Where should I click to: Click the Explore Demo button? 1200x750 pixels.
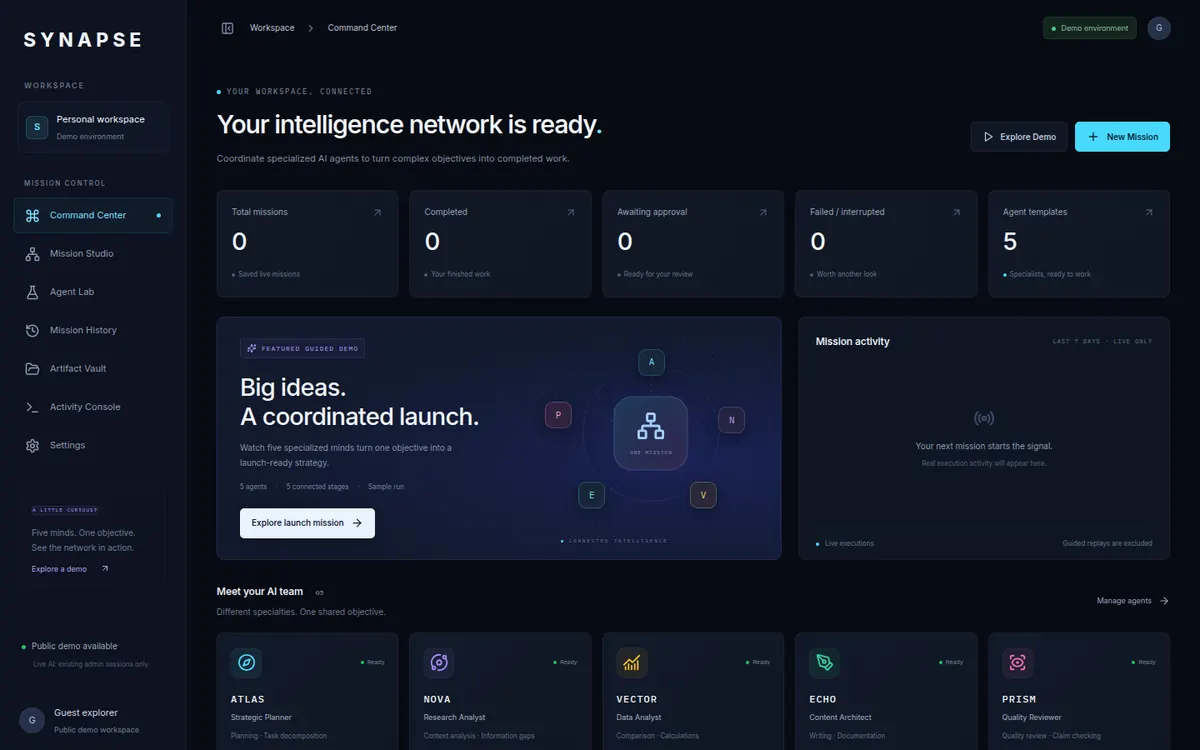(x=1019, y=137)
